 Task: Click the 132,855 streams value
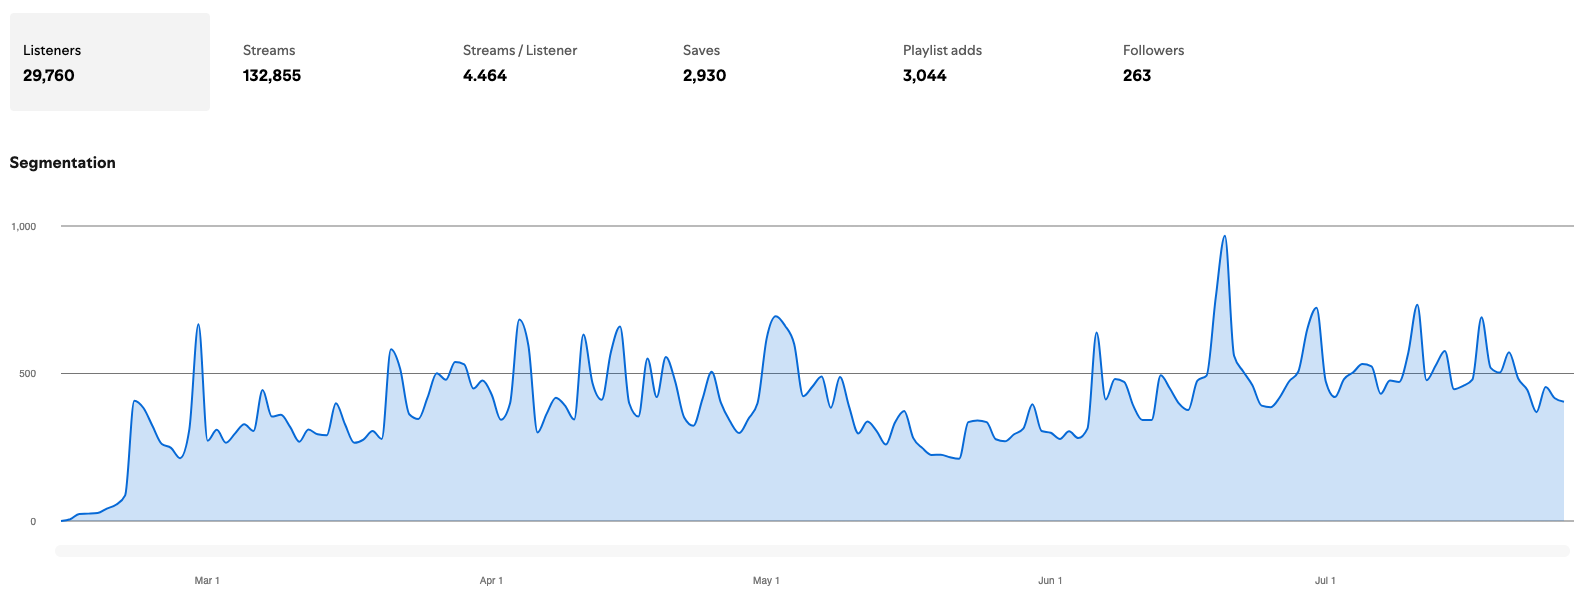click(272, 76)
